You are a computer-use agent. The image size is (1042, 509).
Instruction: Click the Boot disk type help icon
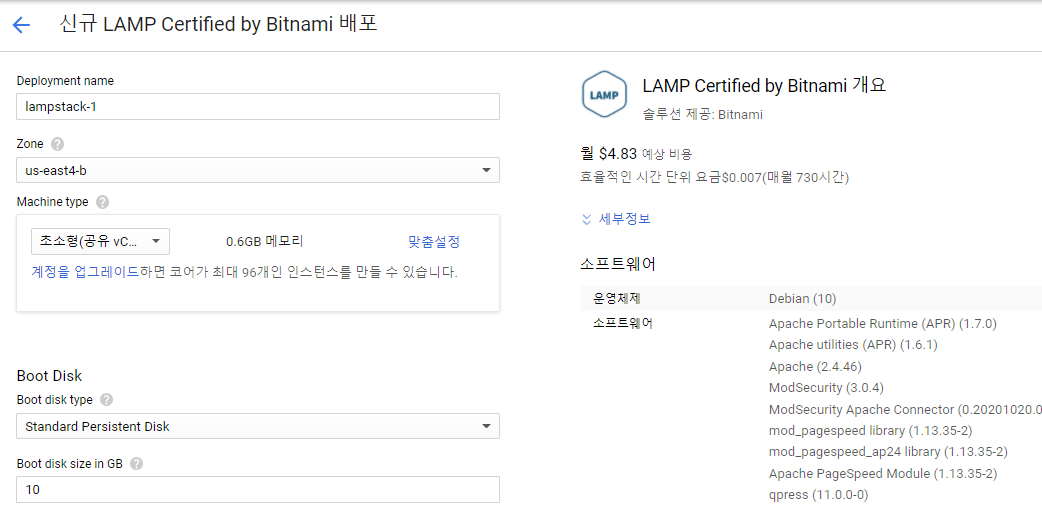pos(106,400)
